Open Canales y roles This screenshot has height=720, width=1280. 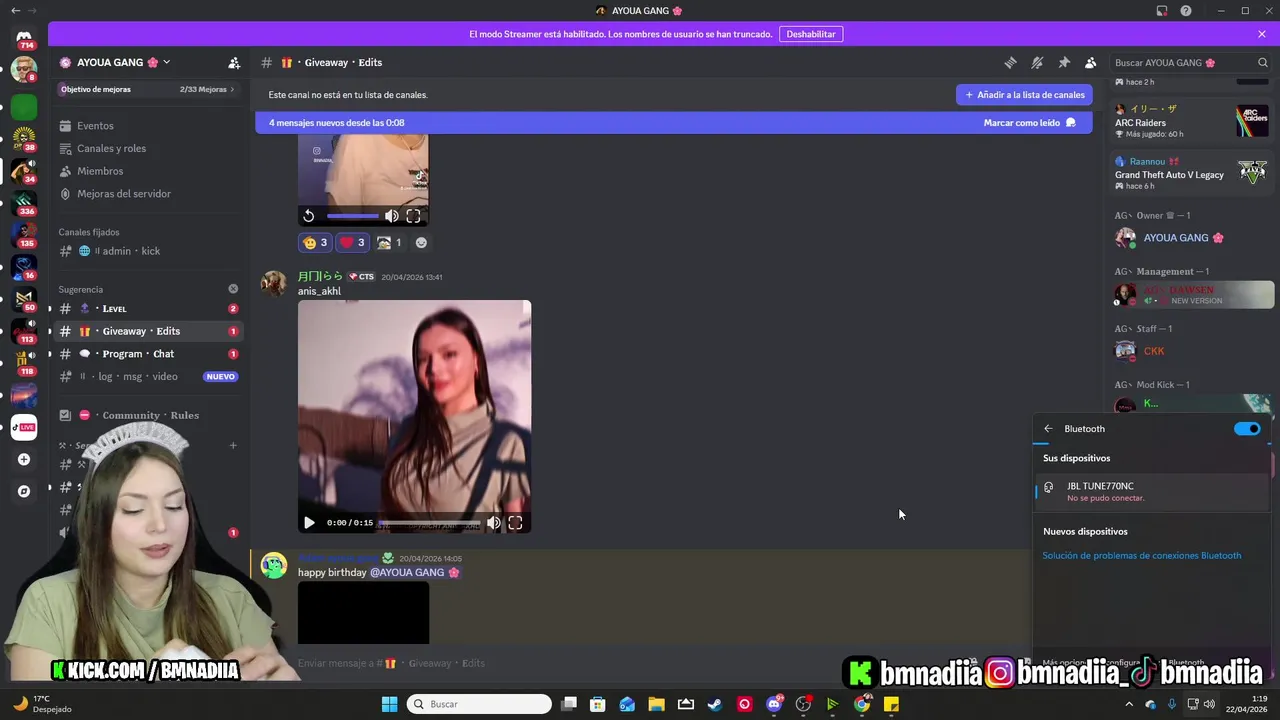pyautogui.click(x=148, y=148)
